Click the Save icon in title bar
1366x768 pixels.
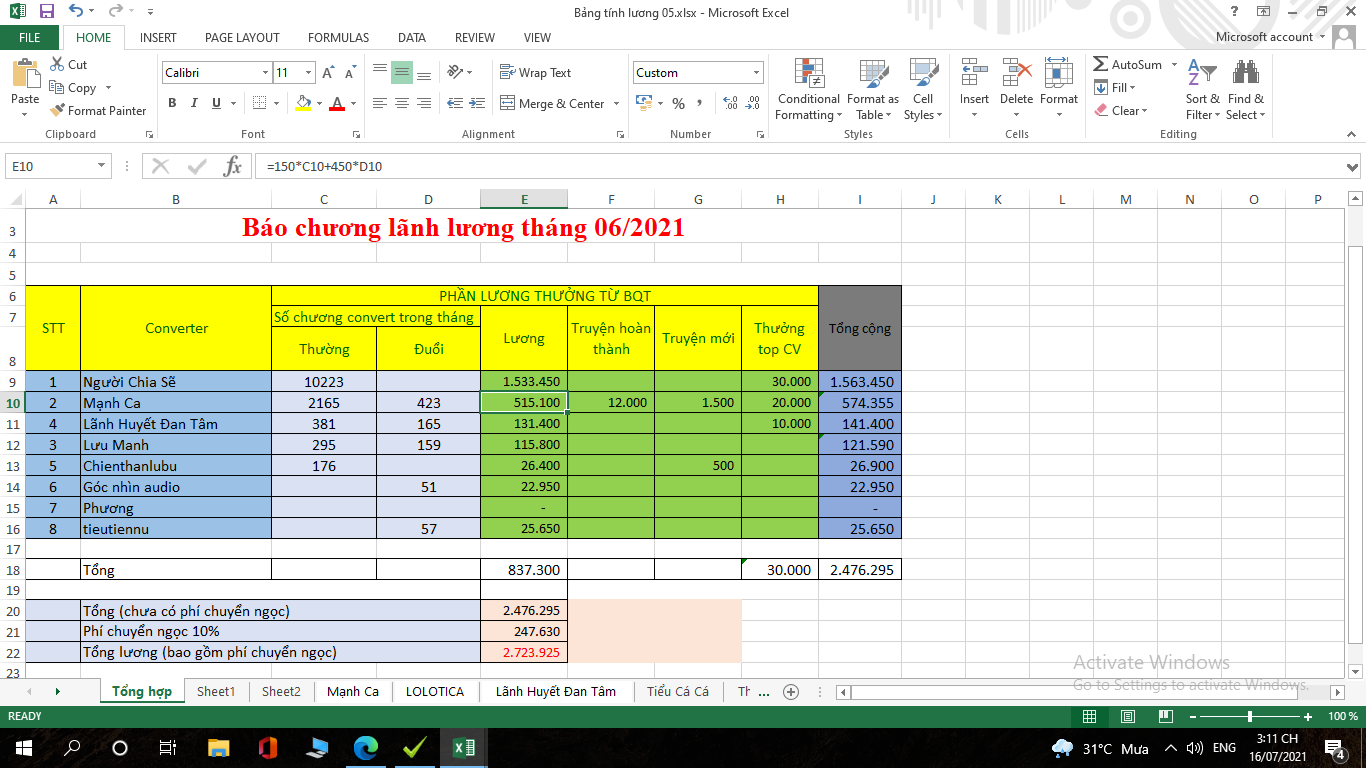coord(46,12)
